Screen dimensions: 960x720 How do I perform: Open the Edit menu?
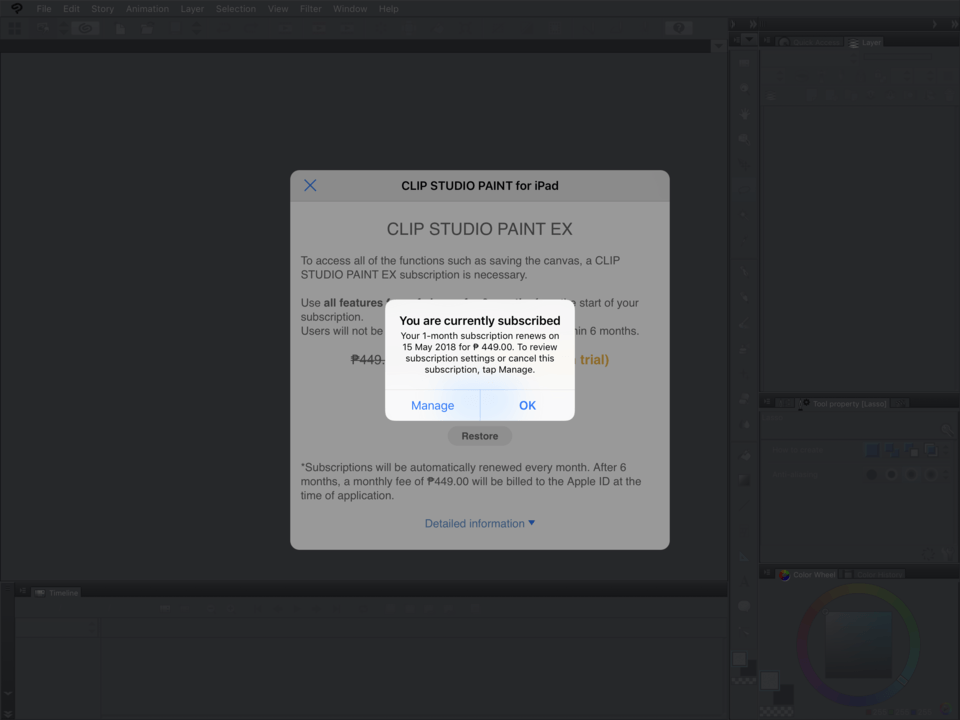[71, 9]
